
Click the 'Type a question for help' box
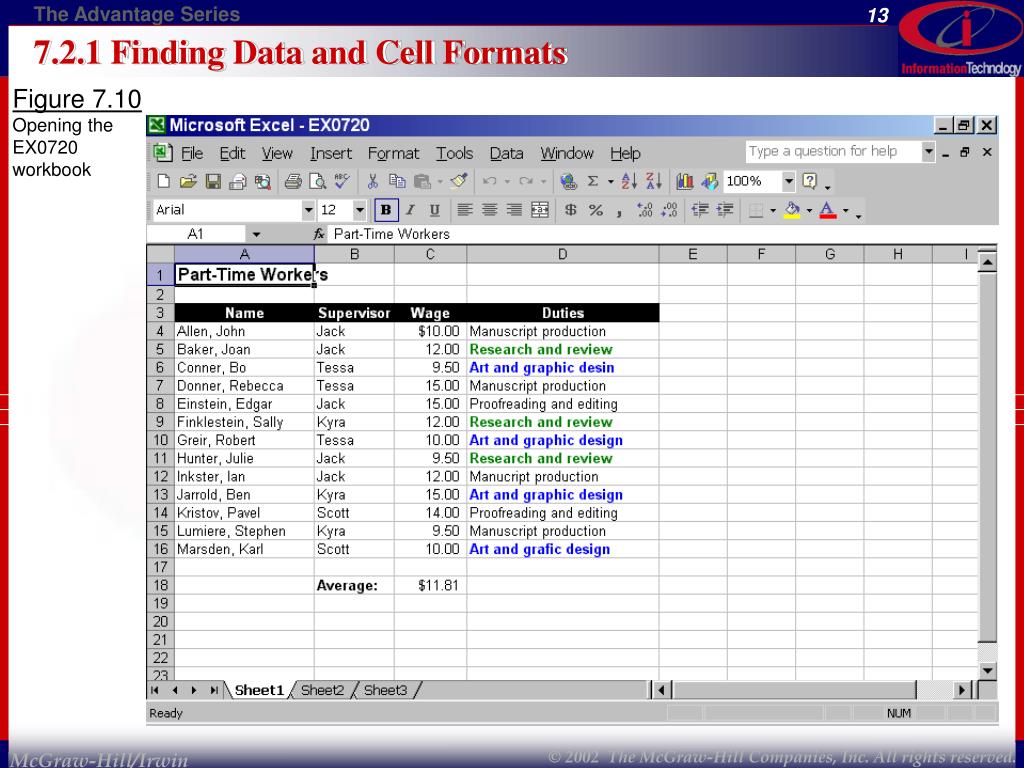click(x=833, y=152)
